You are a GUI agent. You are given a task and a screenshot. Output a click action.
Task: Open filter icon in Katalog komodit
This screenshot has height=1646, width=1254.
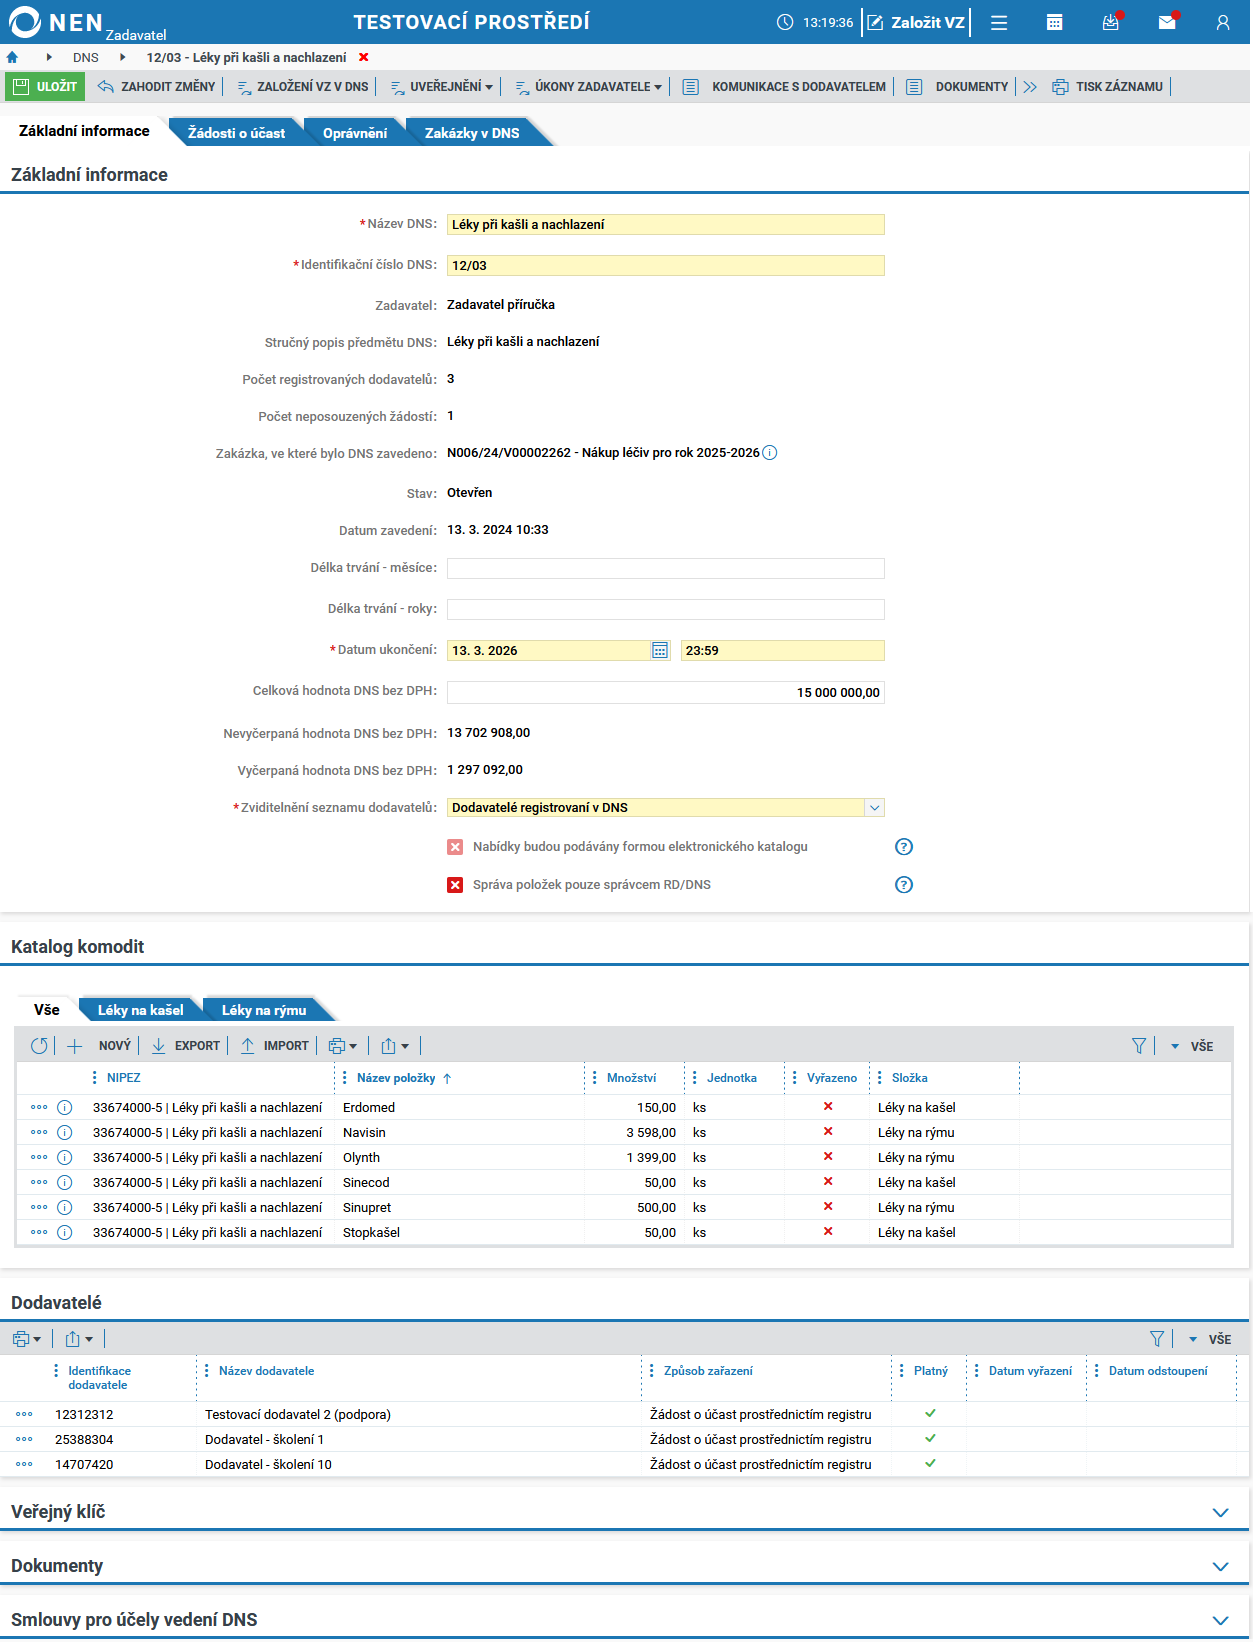(x=1139, y=1046)
